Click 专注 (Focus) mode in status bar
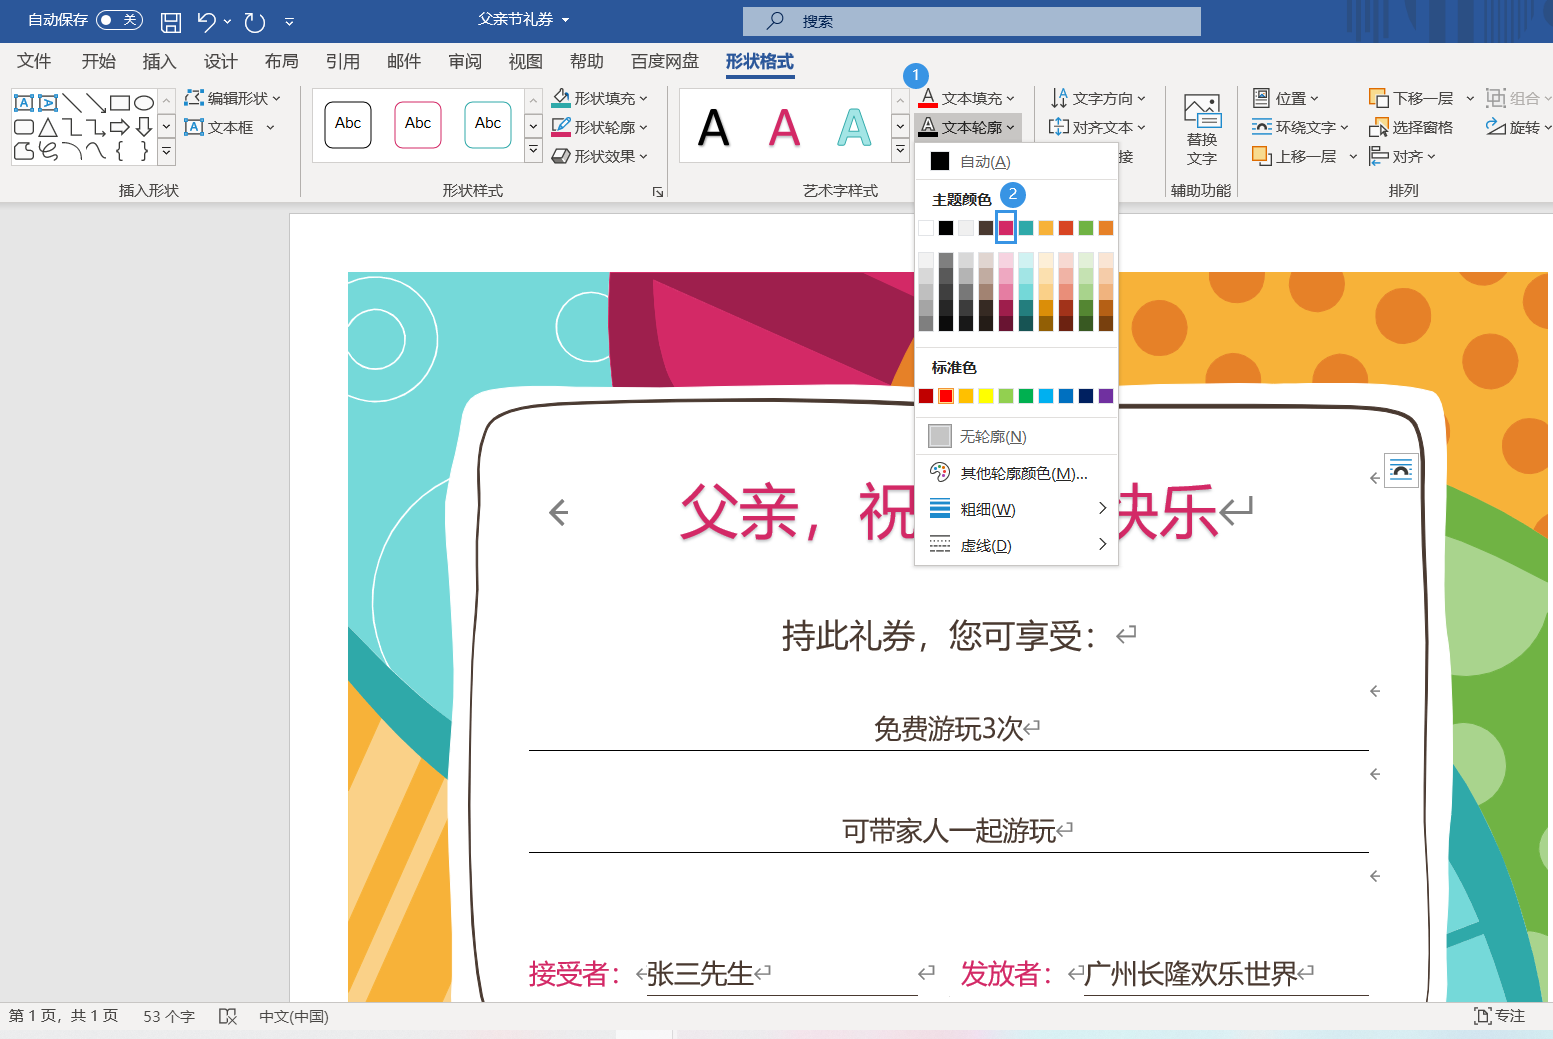The image size is (1553, 1039). pos(1499,1016)
